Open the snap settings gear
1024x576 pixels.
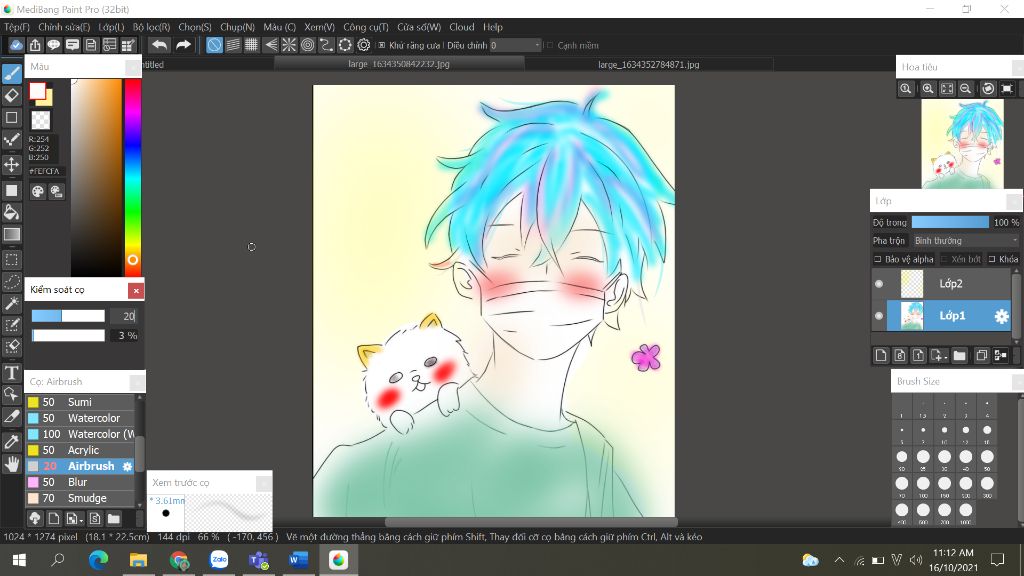[x=364, y=45]
